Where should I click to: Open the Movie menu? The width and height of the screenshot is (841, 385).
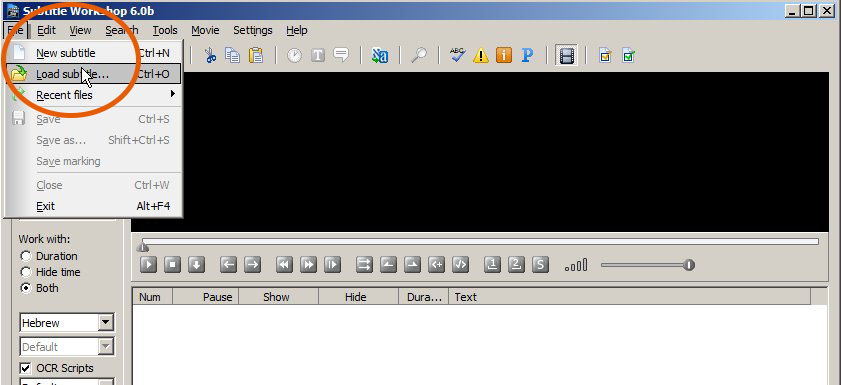coord(205,30)
